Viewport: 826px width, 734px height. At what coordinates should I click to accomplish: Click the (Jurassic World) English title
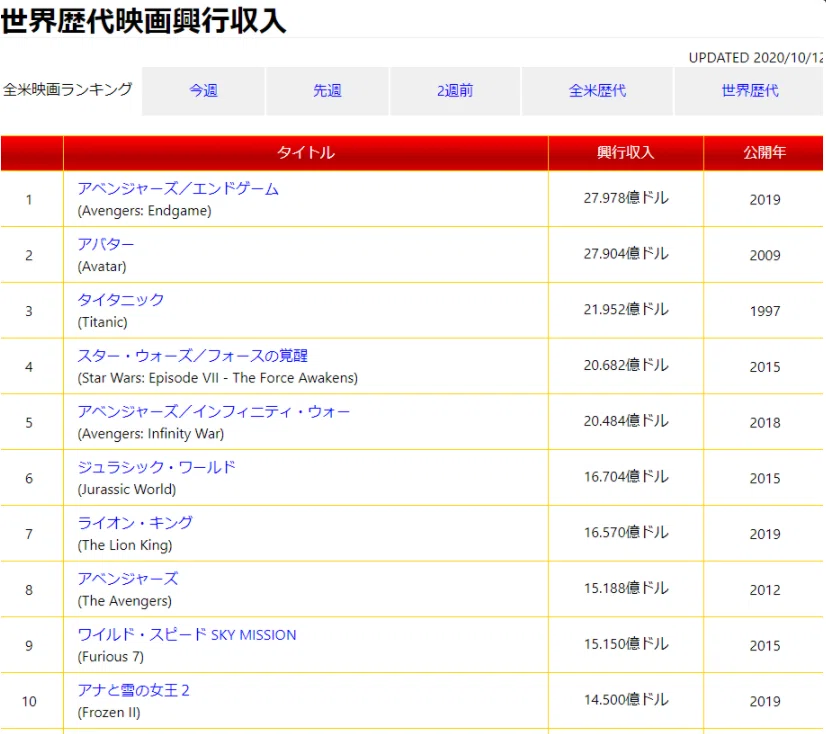pyautogui.click(x=127, y=490)
